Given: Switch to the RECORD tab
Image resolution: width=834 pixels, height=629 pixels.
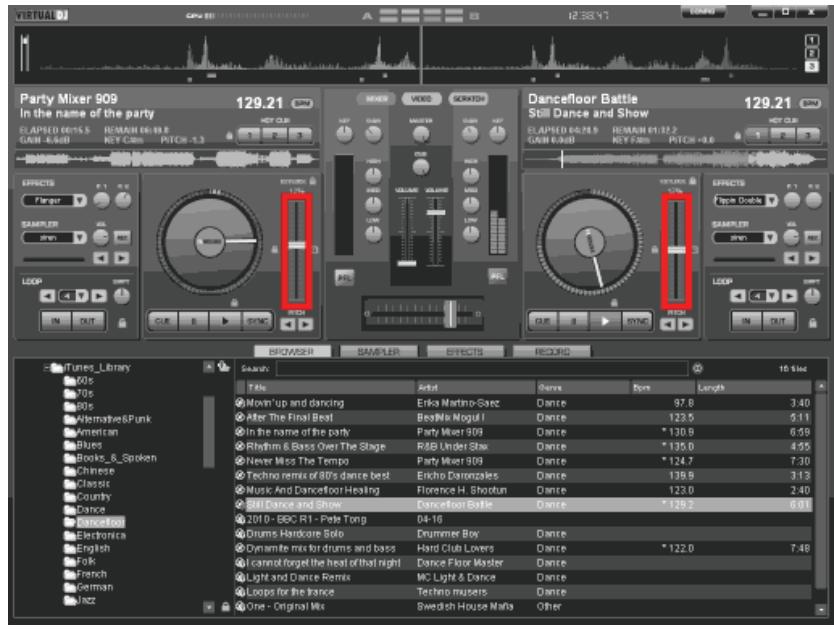Looking at the screenshot, I should 552,351.
